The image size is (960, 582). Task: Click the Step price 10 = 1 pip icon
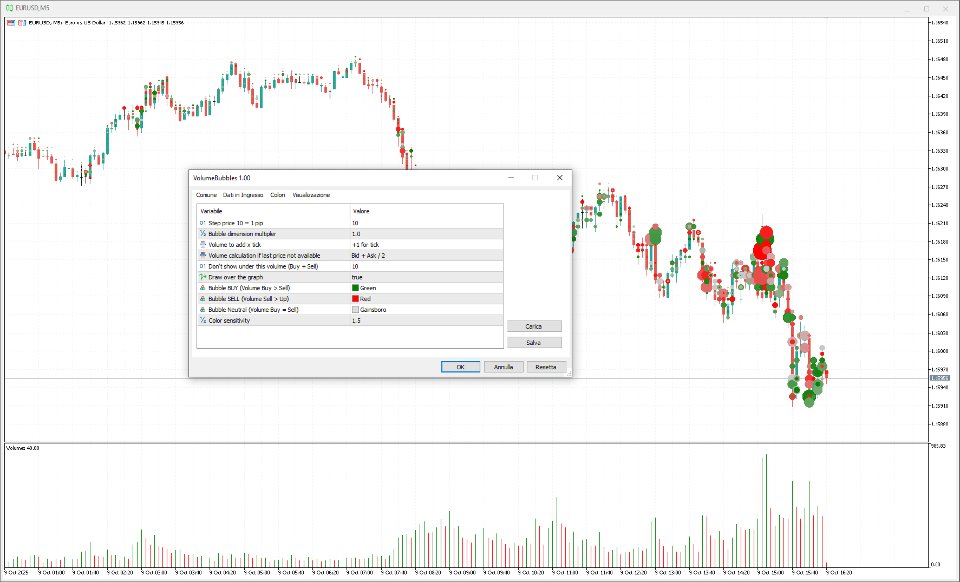(202, 222)
